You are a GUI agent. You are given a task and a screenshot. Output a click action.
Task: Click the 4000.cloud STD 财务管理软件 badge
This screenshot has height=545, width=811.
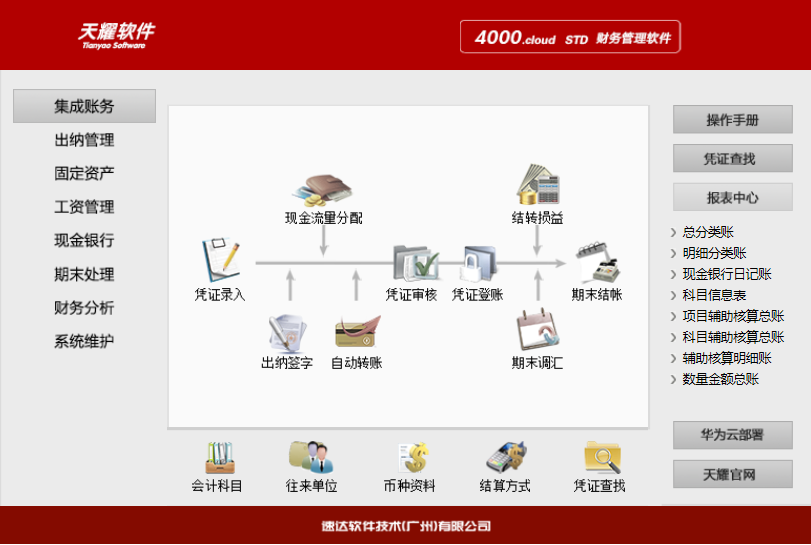570,37
